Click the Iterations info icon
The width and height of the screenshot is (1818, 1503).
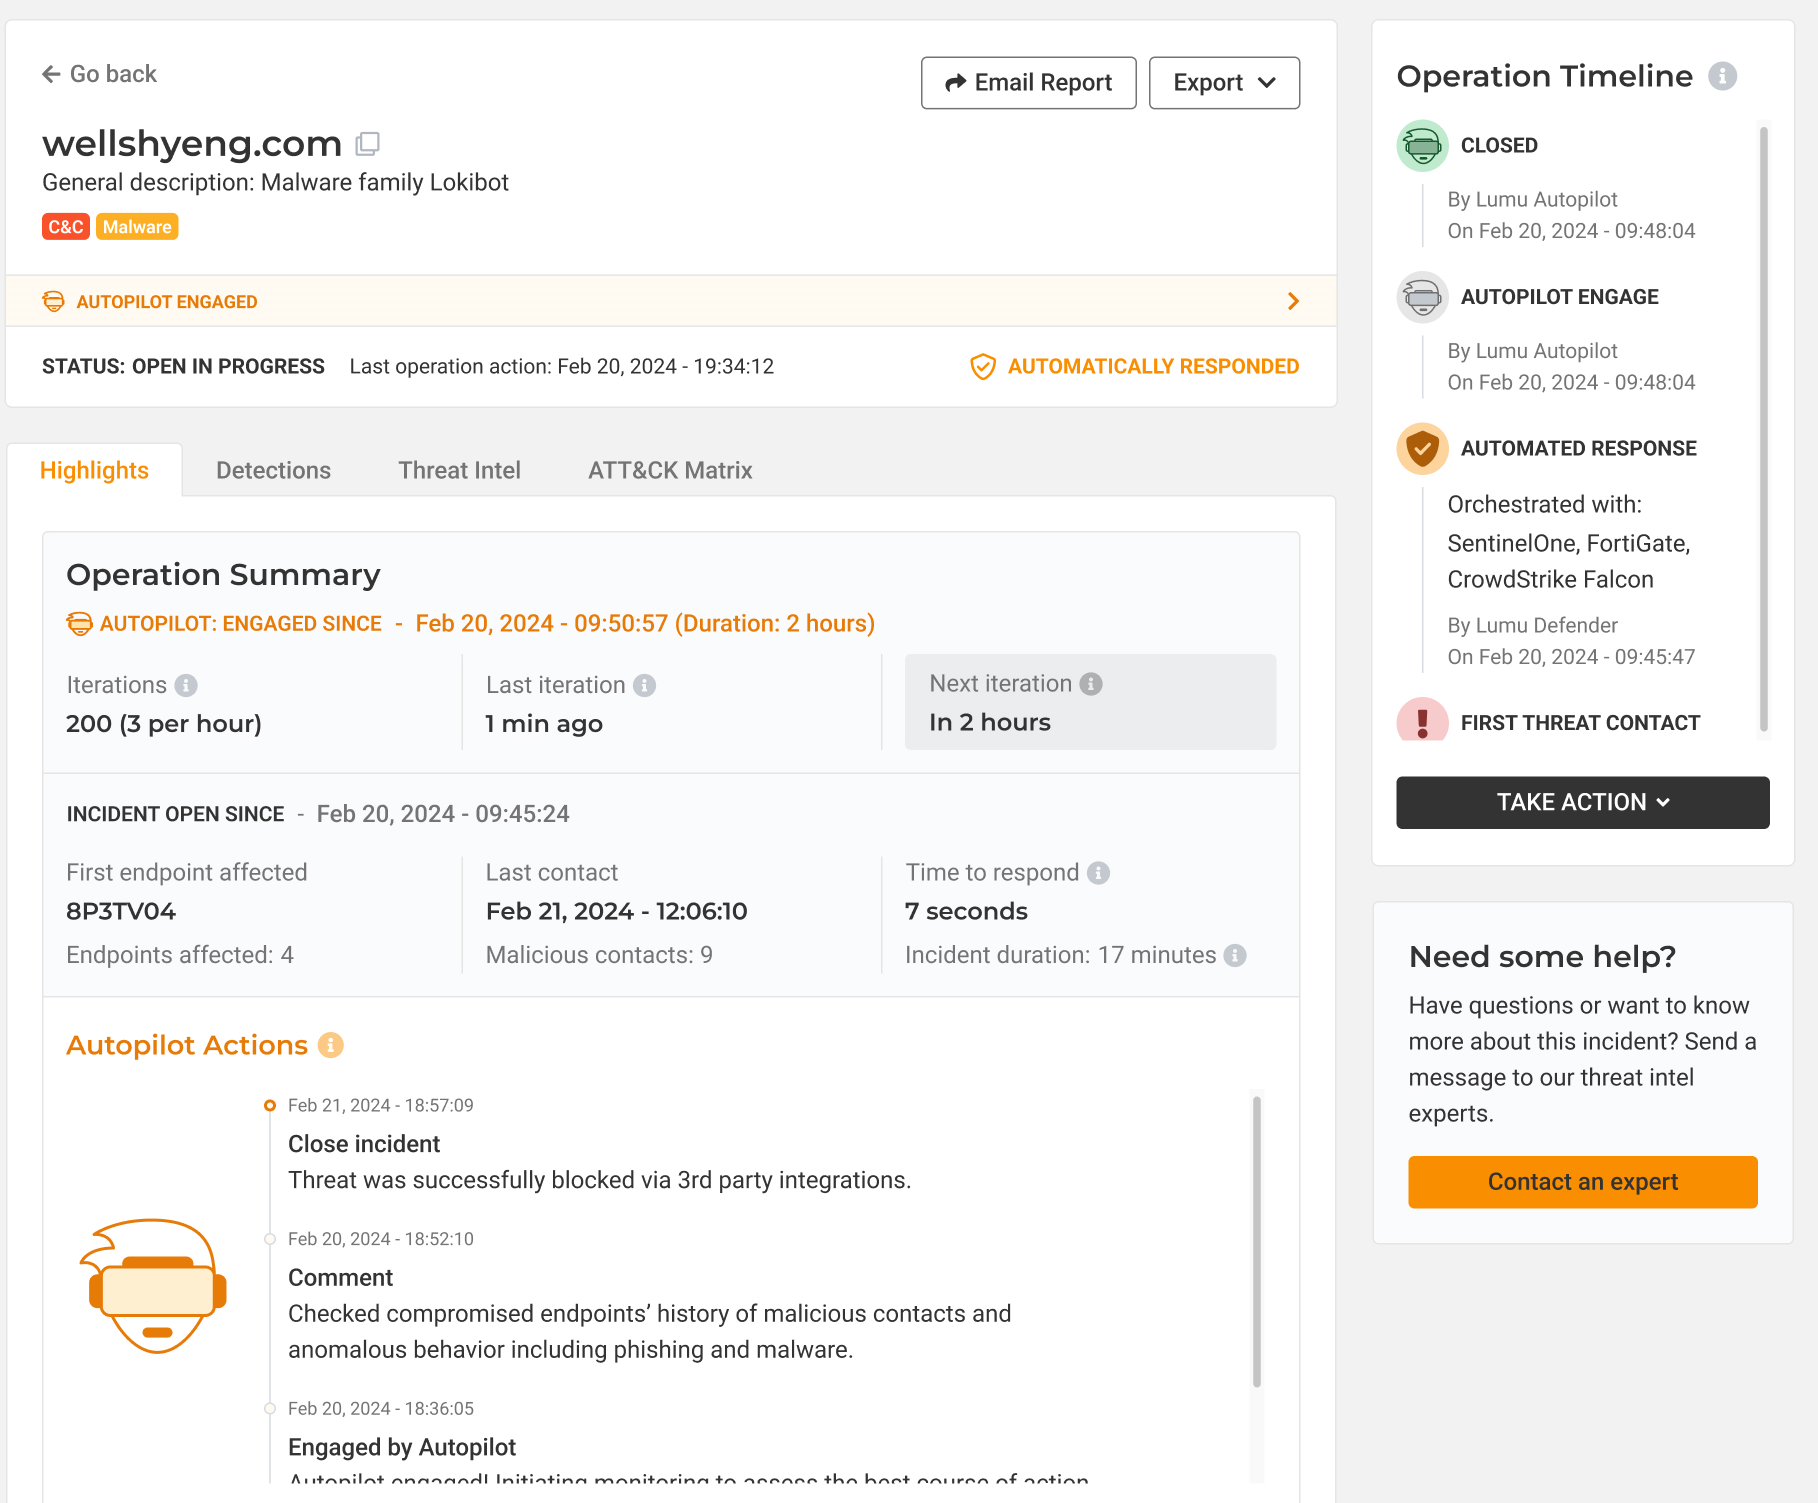tap(186, 685)
